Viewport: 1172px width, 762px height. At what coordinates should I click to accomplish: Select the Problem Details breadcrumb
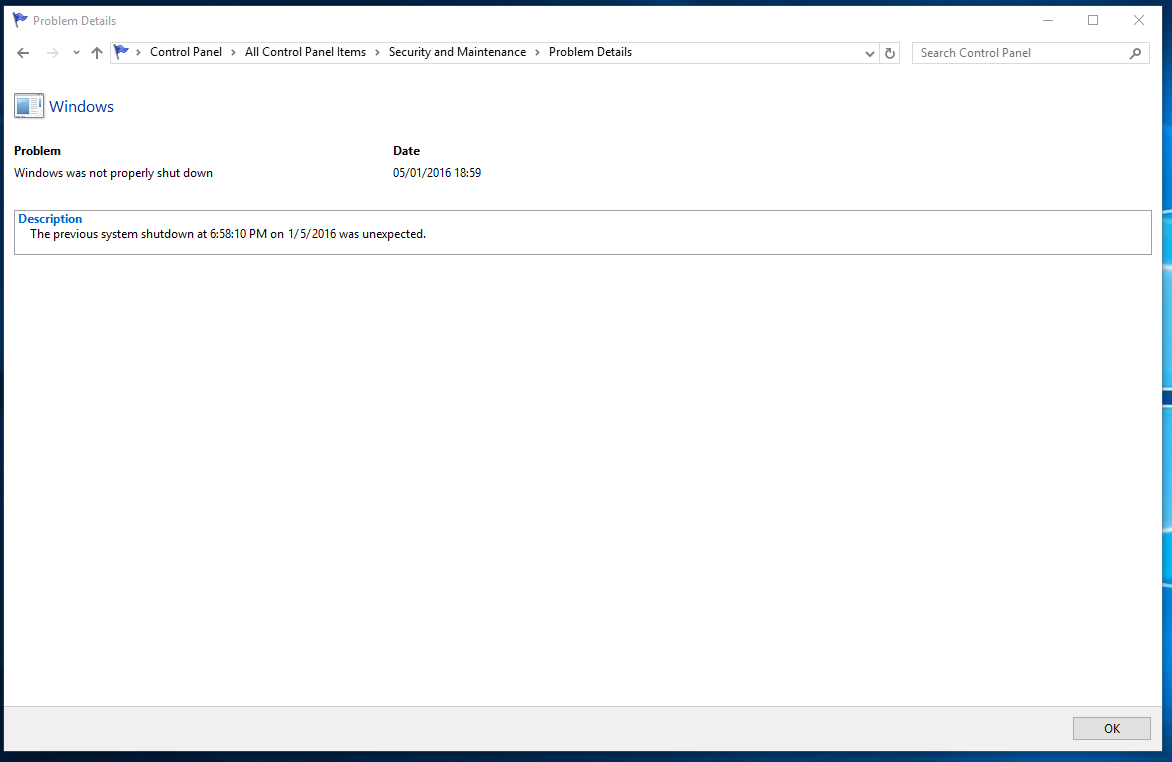coord(590,52)
